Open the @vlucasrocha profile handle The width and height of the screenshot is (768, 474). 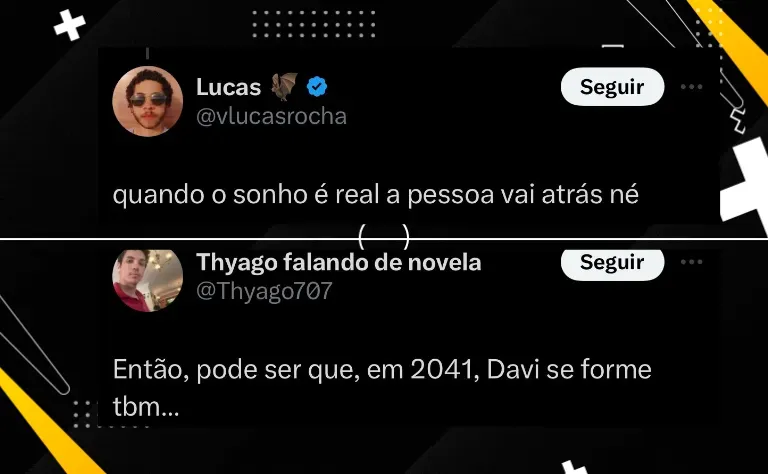coord(271,117)
